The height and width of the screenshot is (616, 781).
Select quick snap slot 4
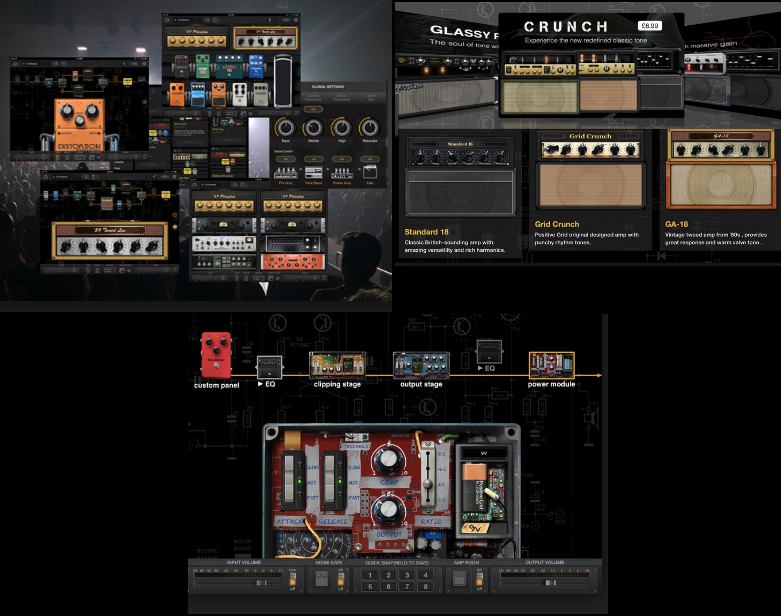(426, 575)
